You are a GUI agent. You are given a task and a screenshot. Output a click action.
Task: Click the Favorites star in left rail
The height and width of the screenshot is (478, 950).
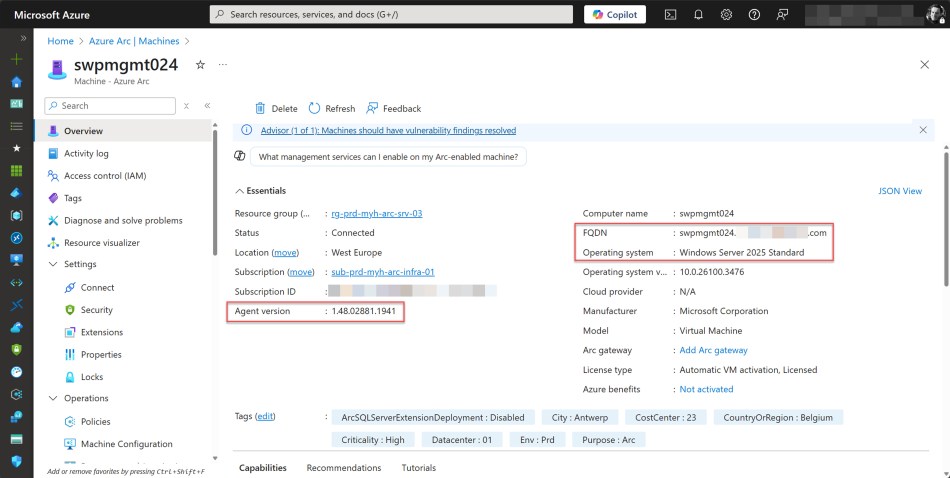(17, 148)
